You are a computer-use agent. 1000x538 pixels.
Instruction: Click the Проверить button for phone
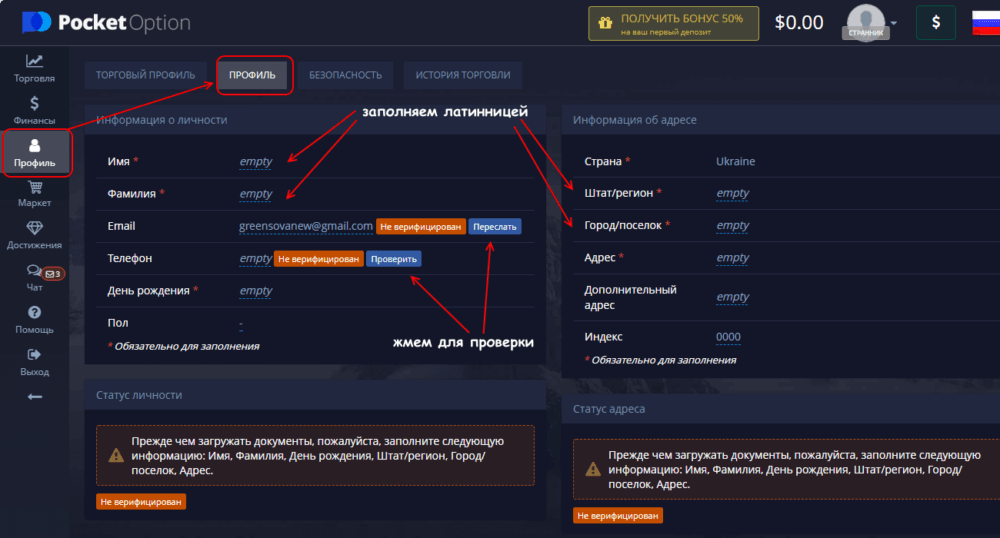393,259
